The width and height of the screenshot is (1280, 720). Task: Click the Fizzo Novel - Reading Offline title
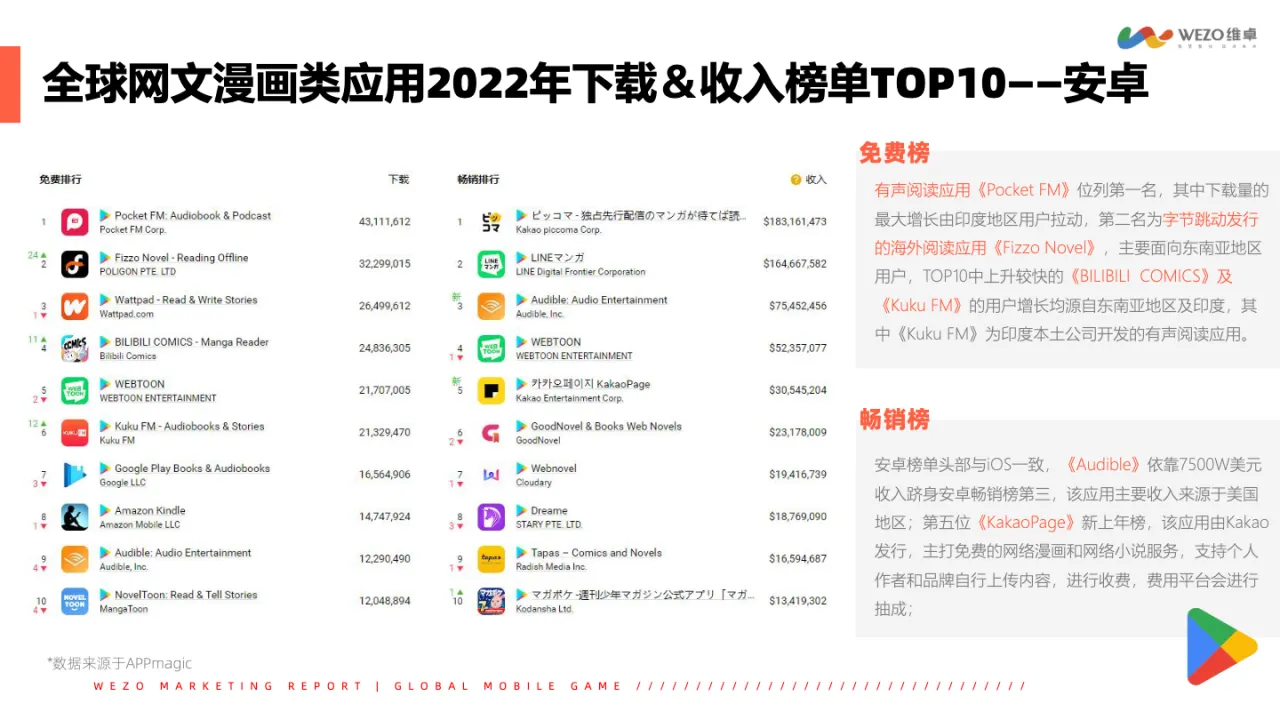[181, 258]
